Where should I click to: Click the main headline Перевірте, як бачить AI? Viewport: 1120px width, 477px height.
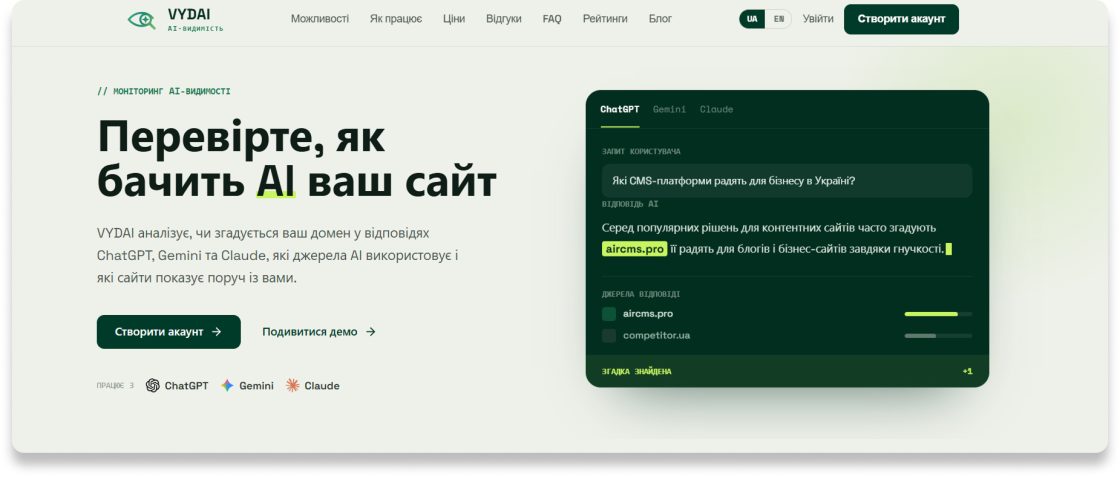(x=296, y=159)
